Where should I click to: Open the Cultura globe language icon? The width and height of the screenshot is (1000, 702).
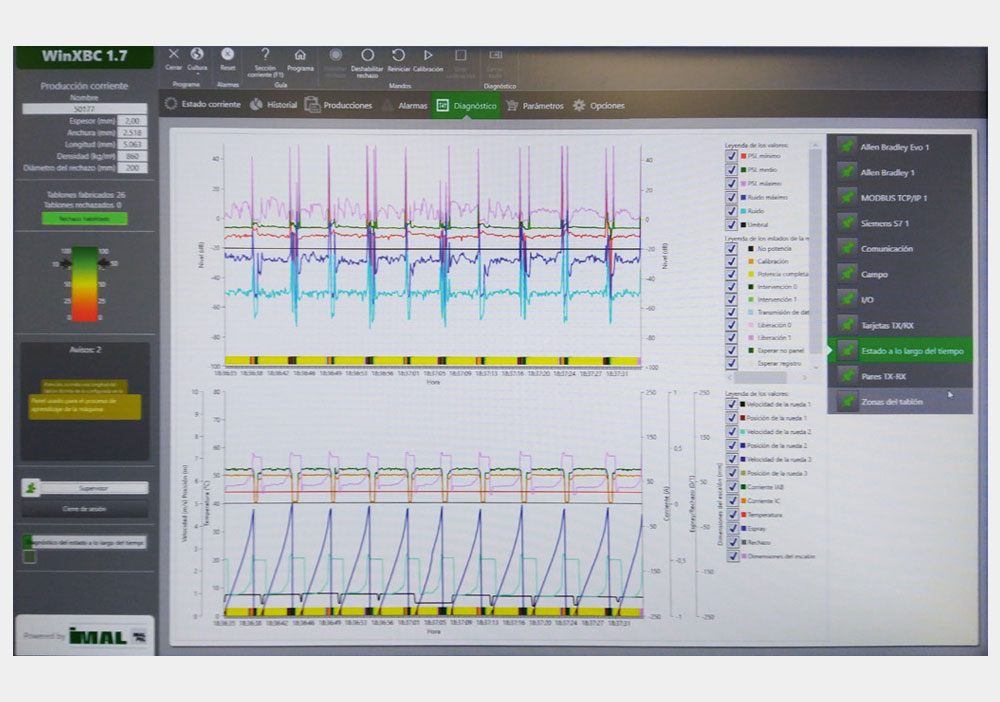pos(197,54)
